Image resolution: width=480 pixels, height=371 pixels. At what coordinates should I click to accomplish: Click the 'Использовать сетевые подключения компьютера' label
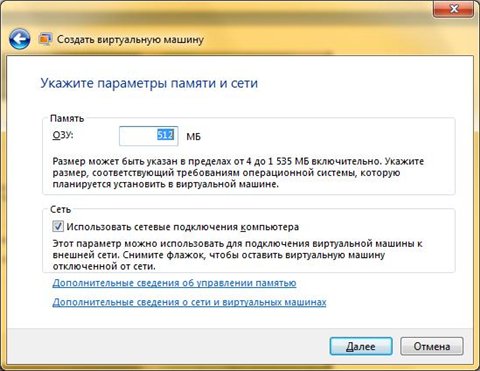coord(183,227)
